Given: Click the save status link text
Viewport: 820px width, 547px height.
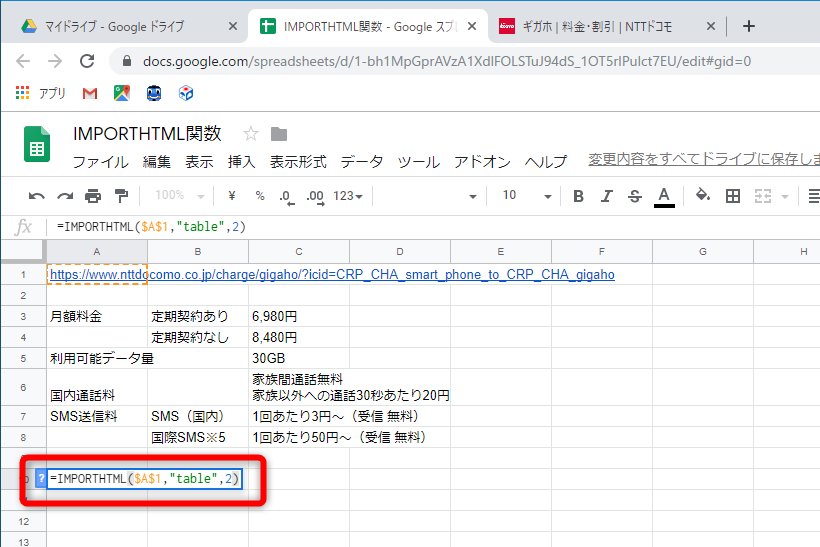Looking at the screenshot, I should [x=704, y=159].
